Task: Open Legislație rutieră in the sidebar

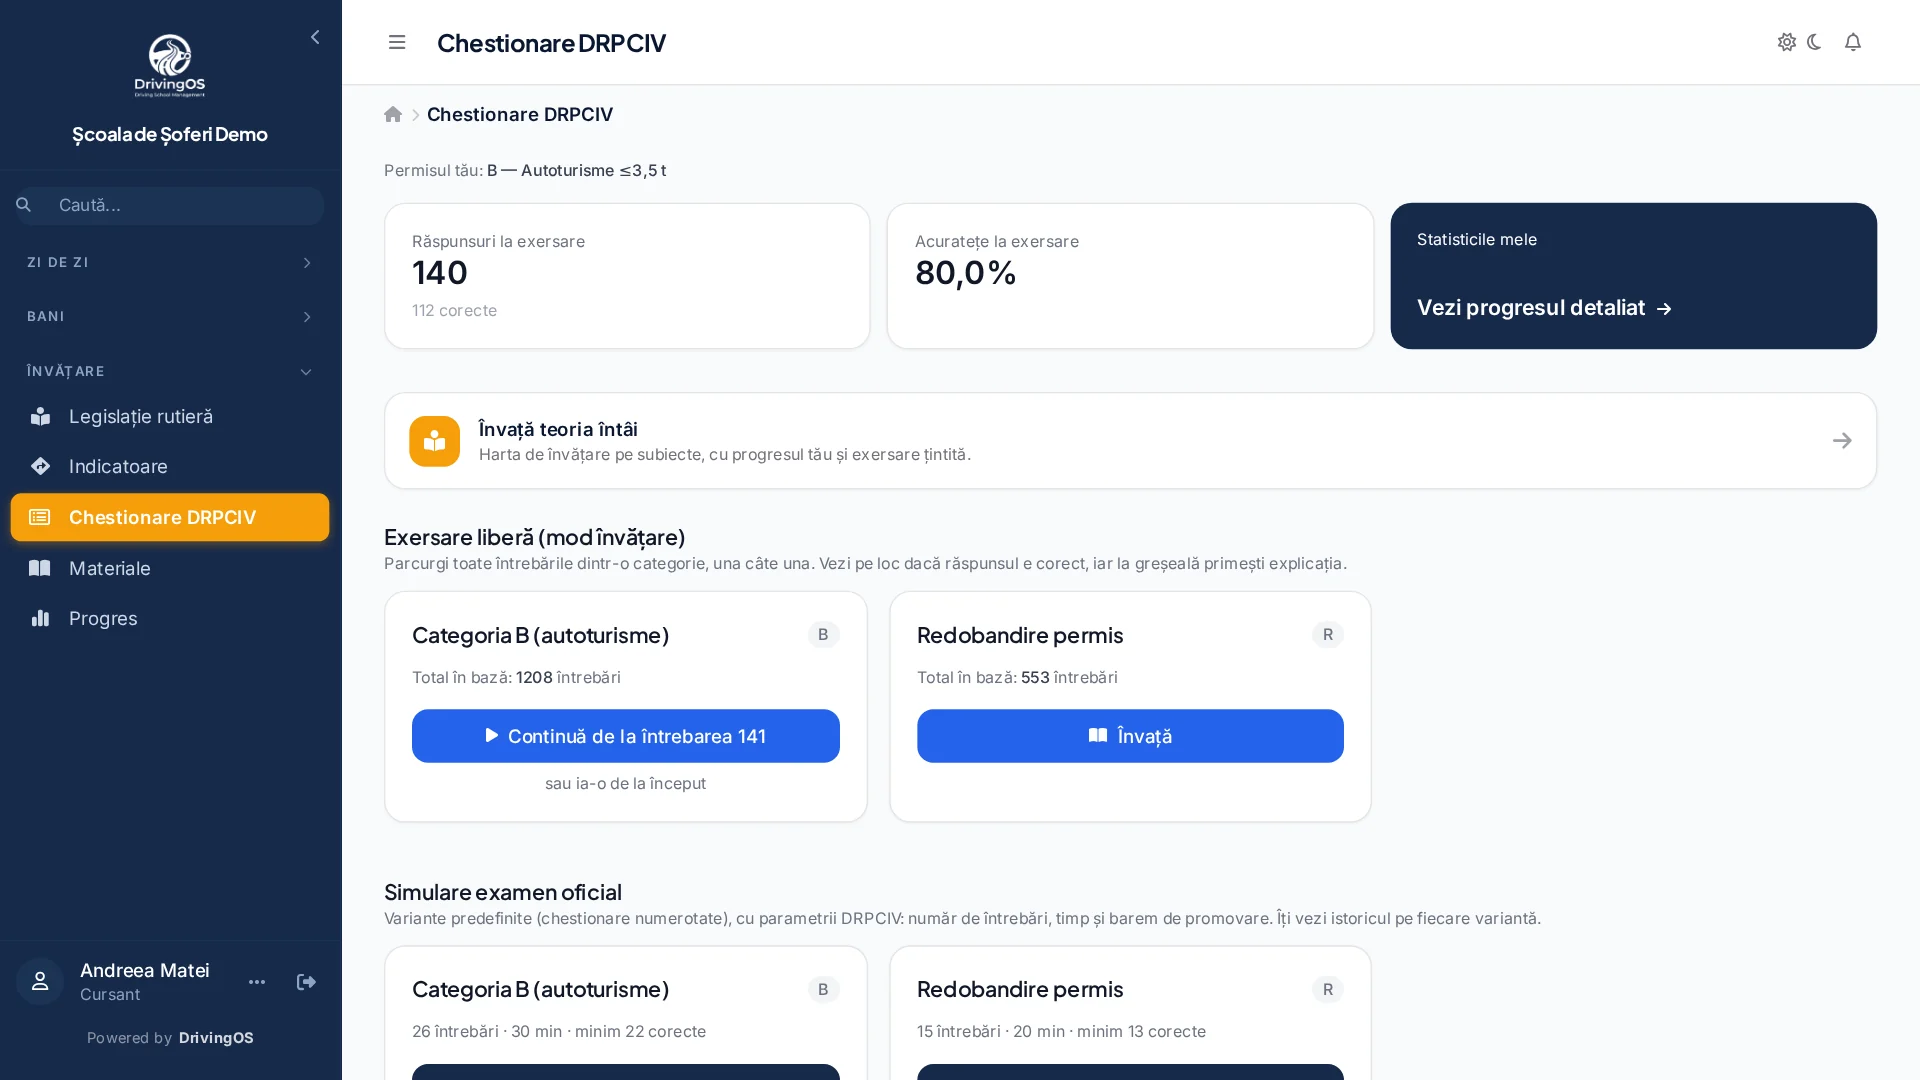Action: (170, 416)
